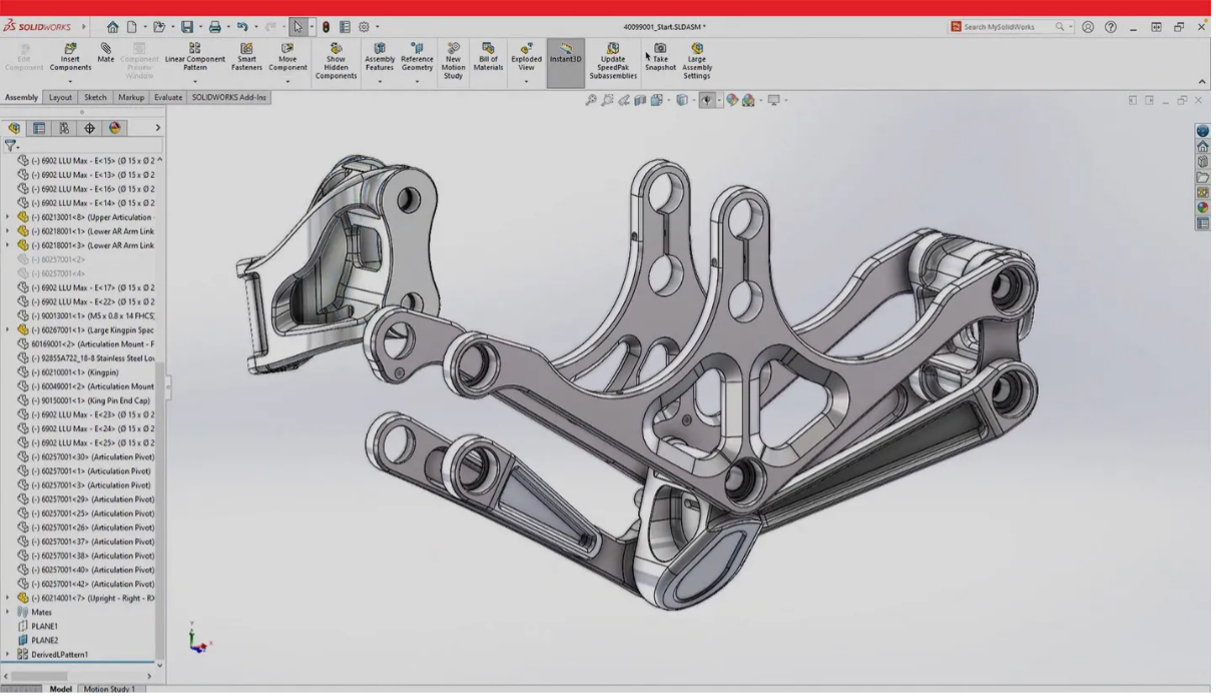Click the Undo arrow icon

[242, 27]
